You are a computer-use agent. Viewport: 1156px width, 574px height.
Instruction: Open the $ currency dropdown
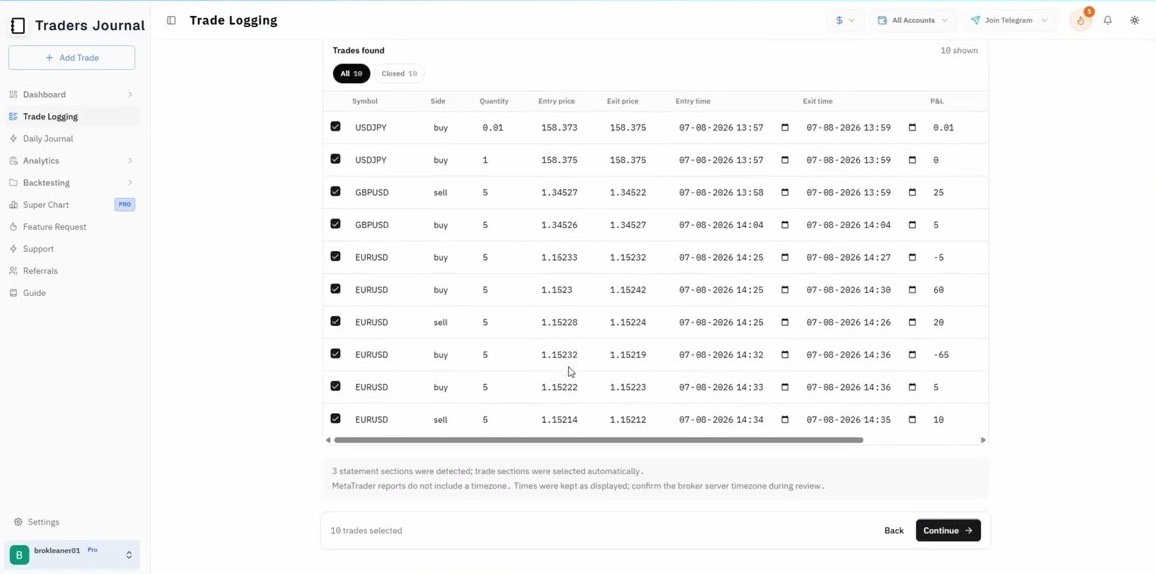pyautogui.click(x=845, y=21)
